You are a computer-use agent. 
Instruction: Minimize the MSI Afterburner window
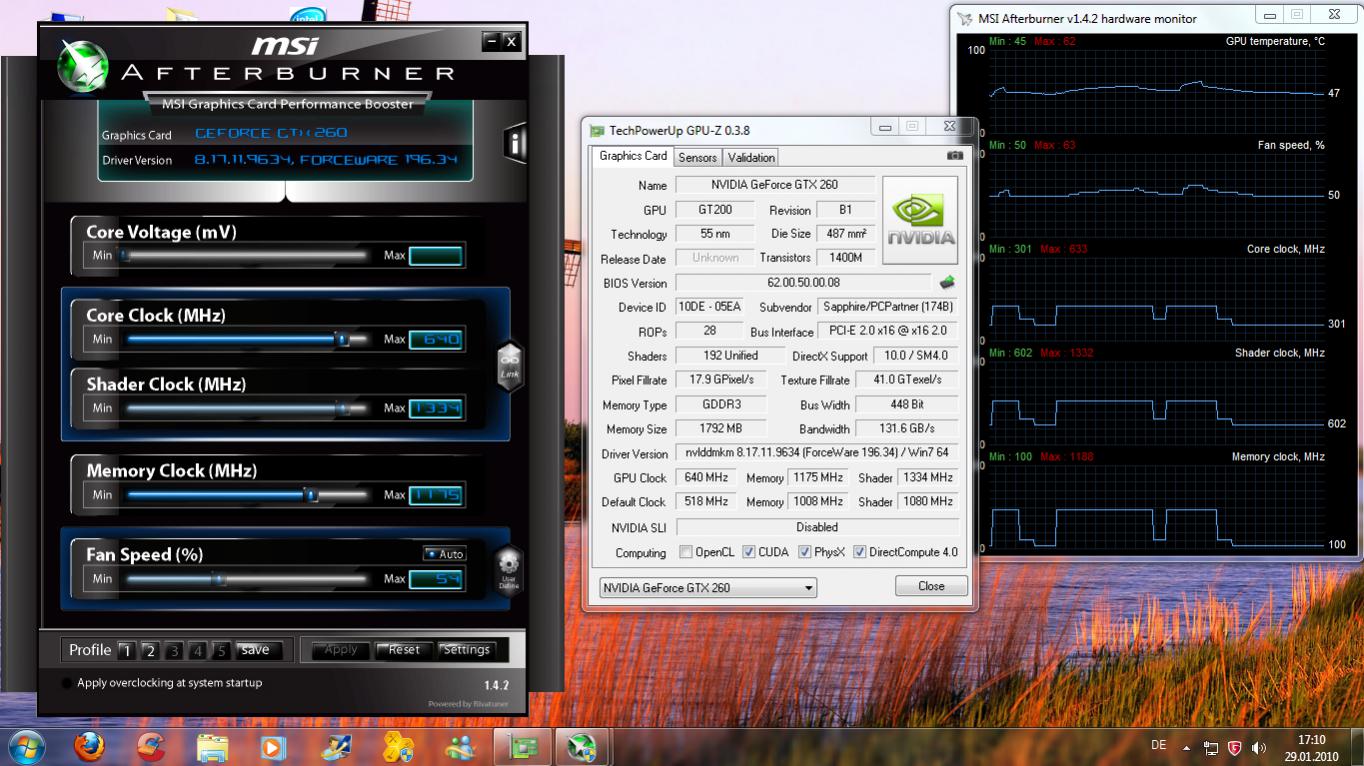point(491,41)
